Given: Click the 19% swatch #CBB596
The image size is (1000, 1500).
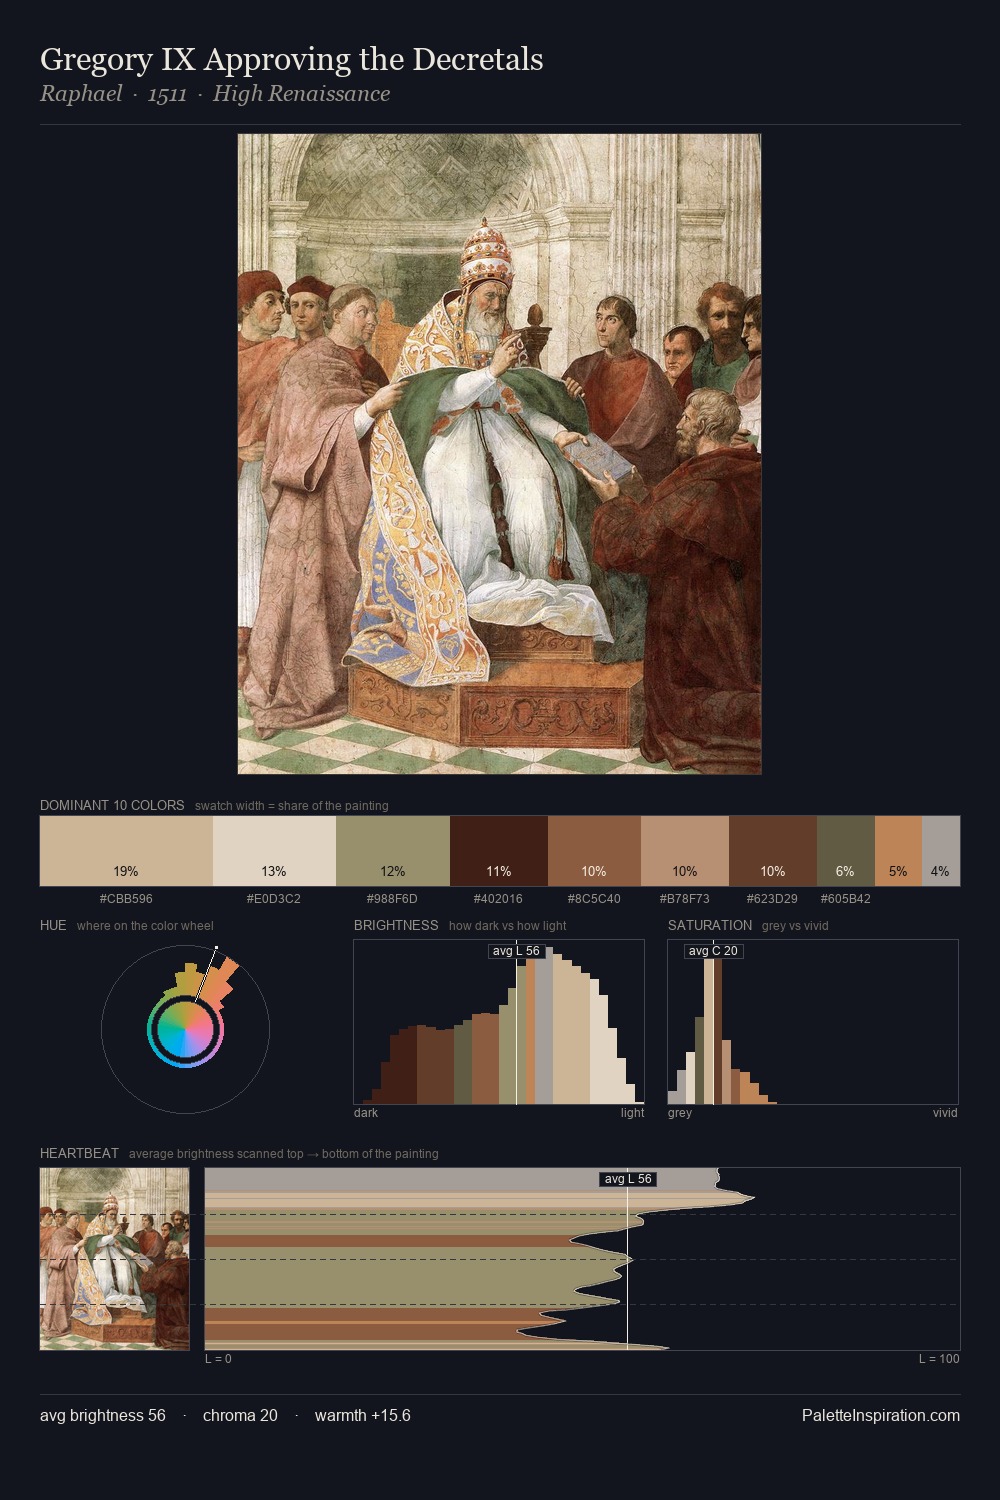Looking at the screenshot, I should click(126, 851).
